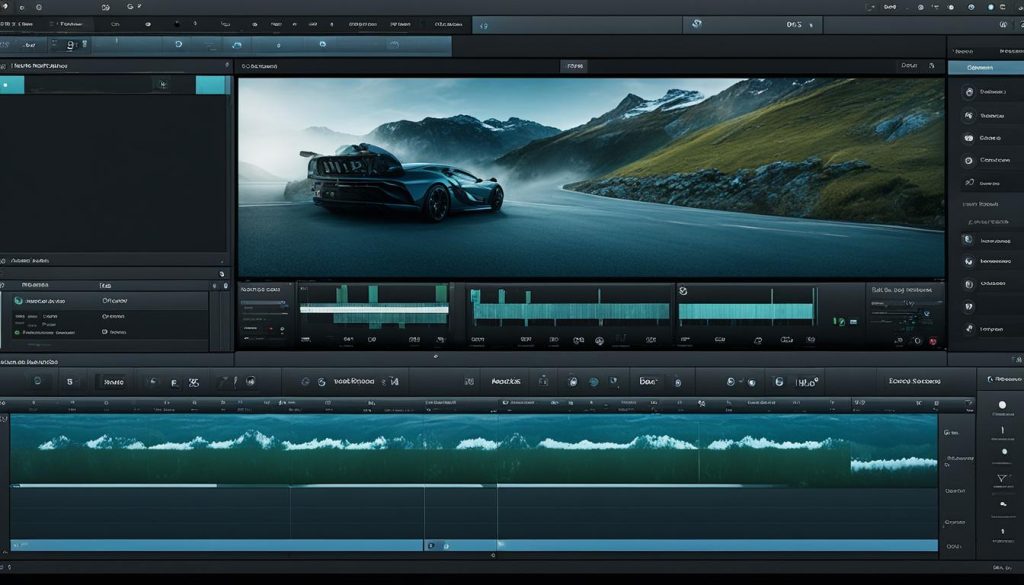Viewport: 1024px width, 585px height.
Task: Toggle the small teal square beside the green indicator
Action: coord(854,322)
